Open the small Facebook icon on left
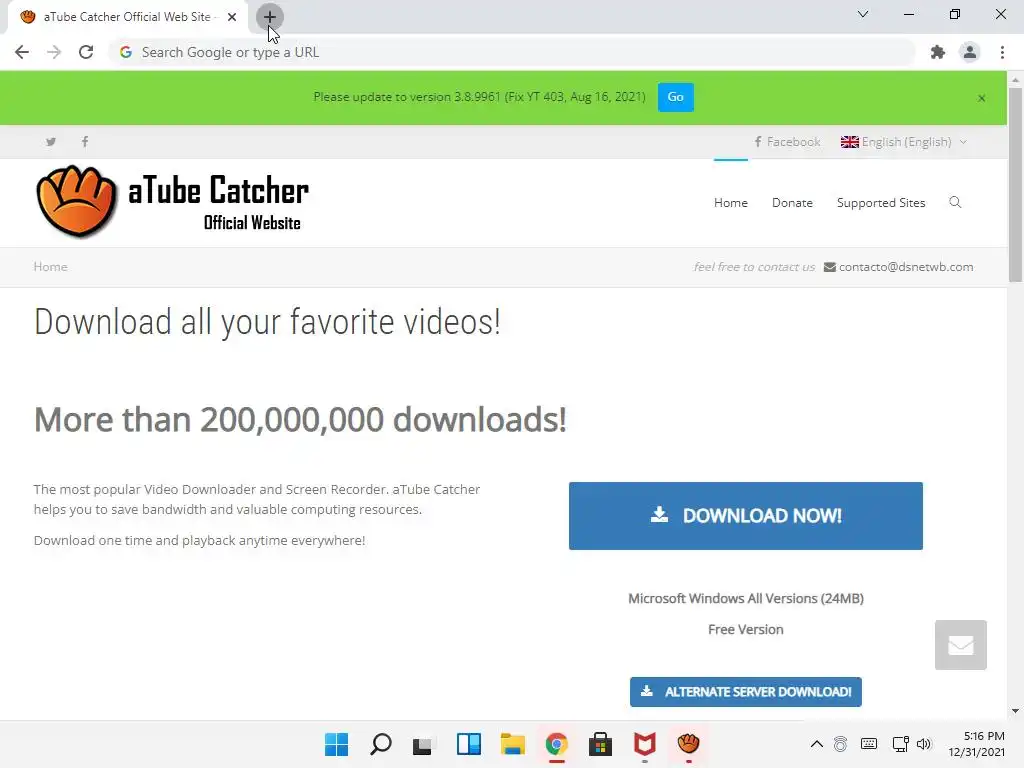 pos(85,142)
